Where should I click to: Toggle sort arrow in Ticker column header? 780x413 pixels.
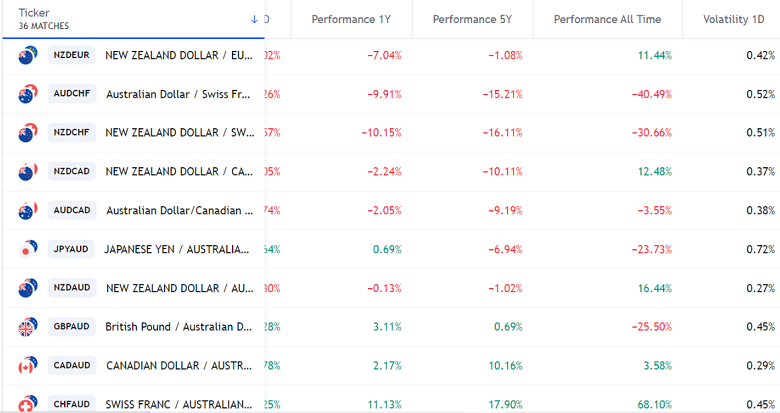click(x=254, y=19)
